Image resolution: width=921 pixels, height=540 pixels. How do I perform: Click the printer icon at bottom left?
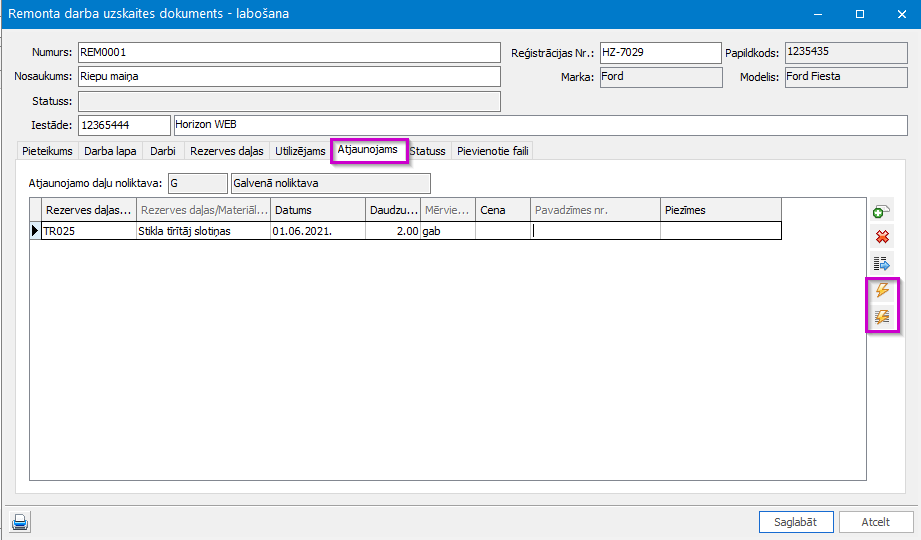[x=20, y=522]
